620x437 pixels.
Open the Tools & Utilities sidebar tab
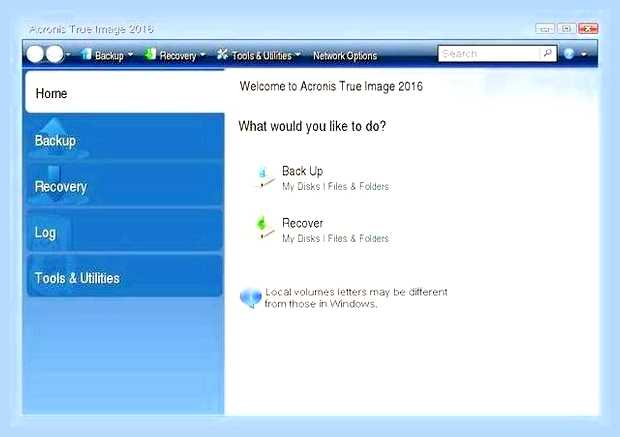click(125, 276)
